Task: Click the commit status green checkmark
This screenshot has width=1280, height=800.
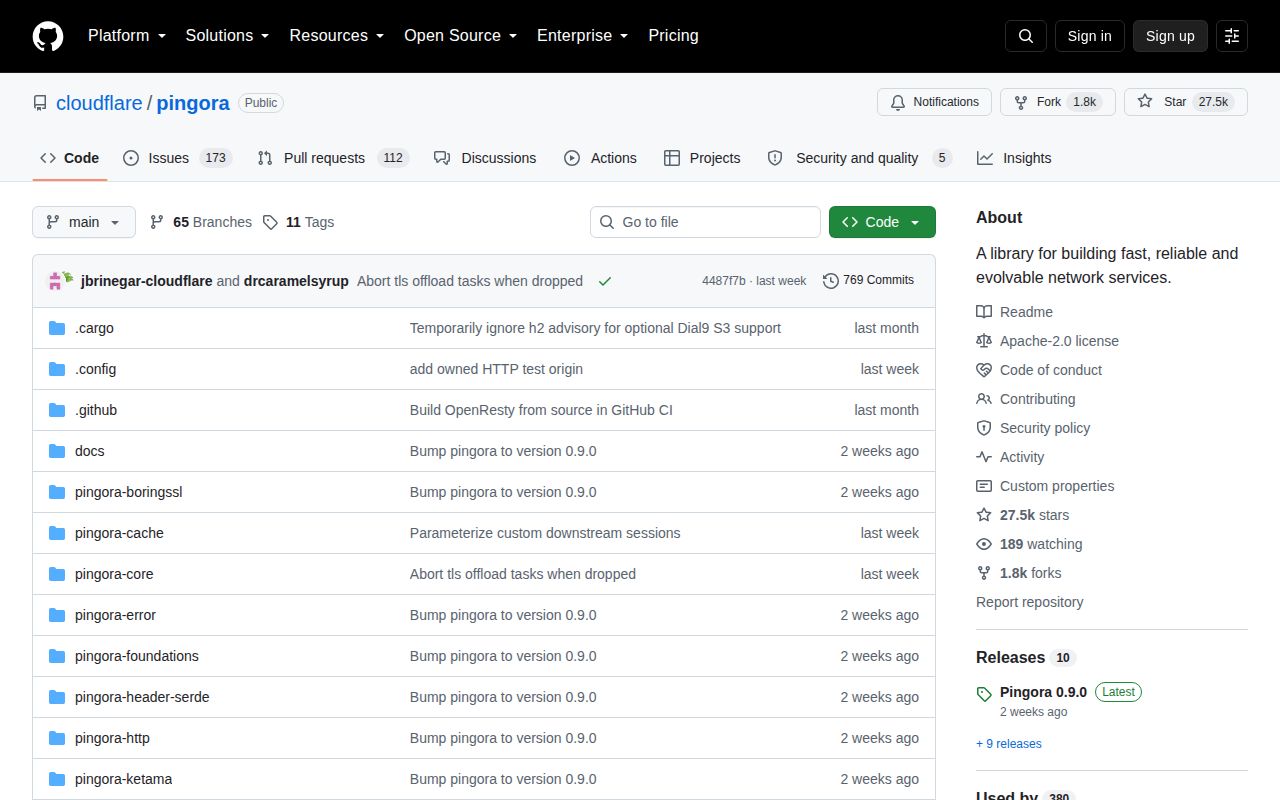Action: [x=605, y=281]
